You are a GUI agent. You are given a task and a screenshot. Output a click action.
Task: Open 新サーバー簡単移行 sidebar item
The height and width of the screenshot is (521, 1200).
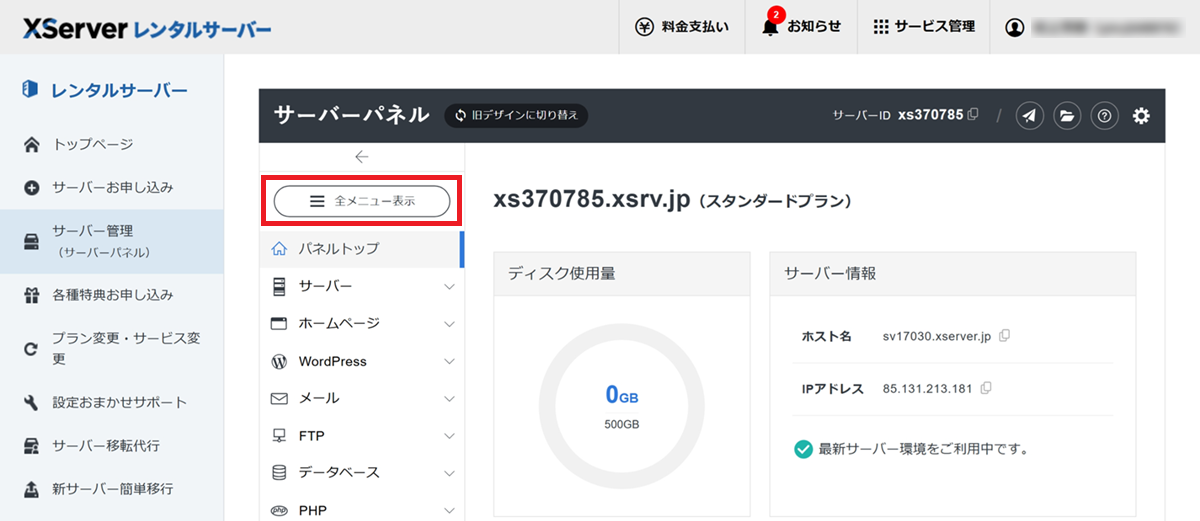tap(112, 489)
